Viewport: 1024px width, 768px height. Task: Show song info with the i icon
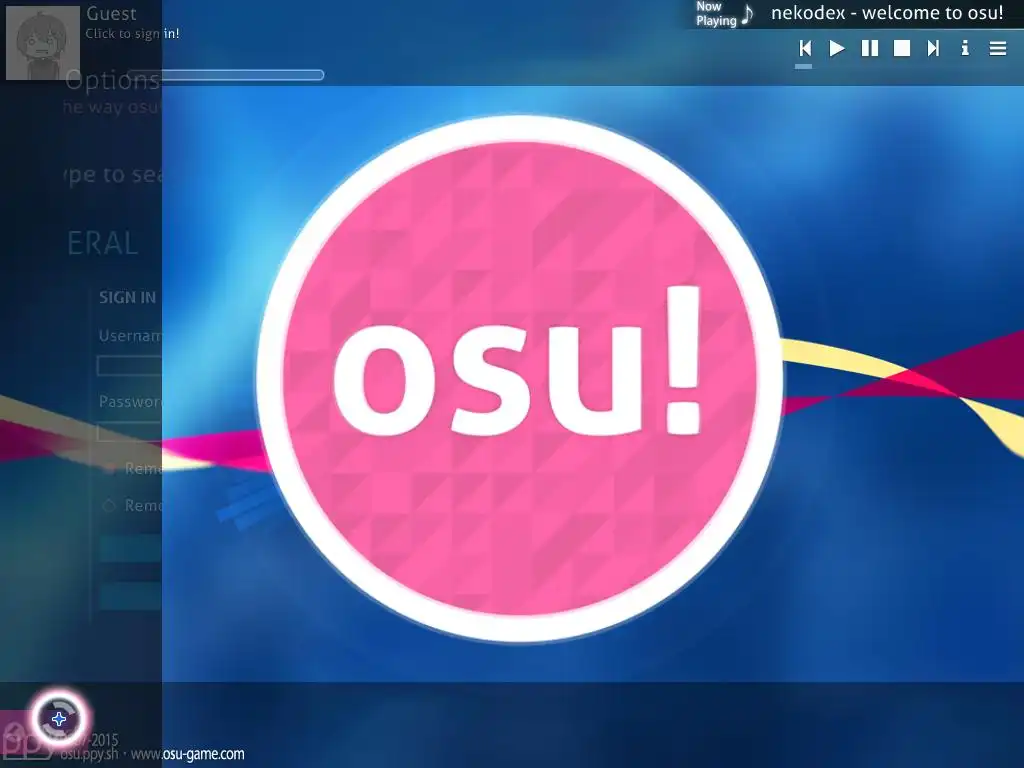(x=965, y=48)
